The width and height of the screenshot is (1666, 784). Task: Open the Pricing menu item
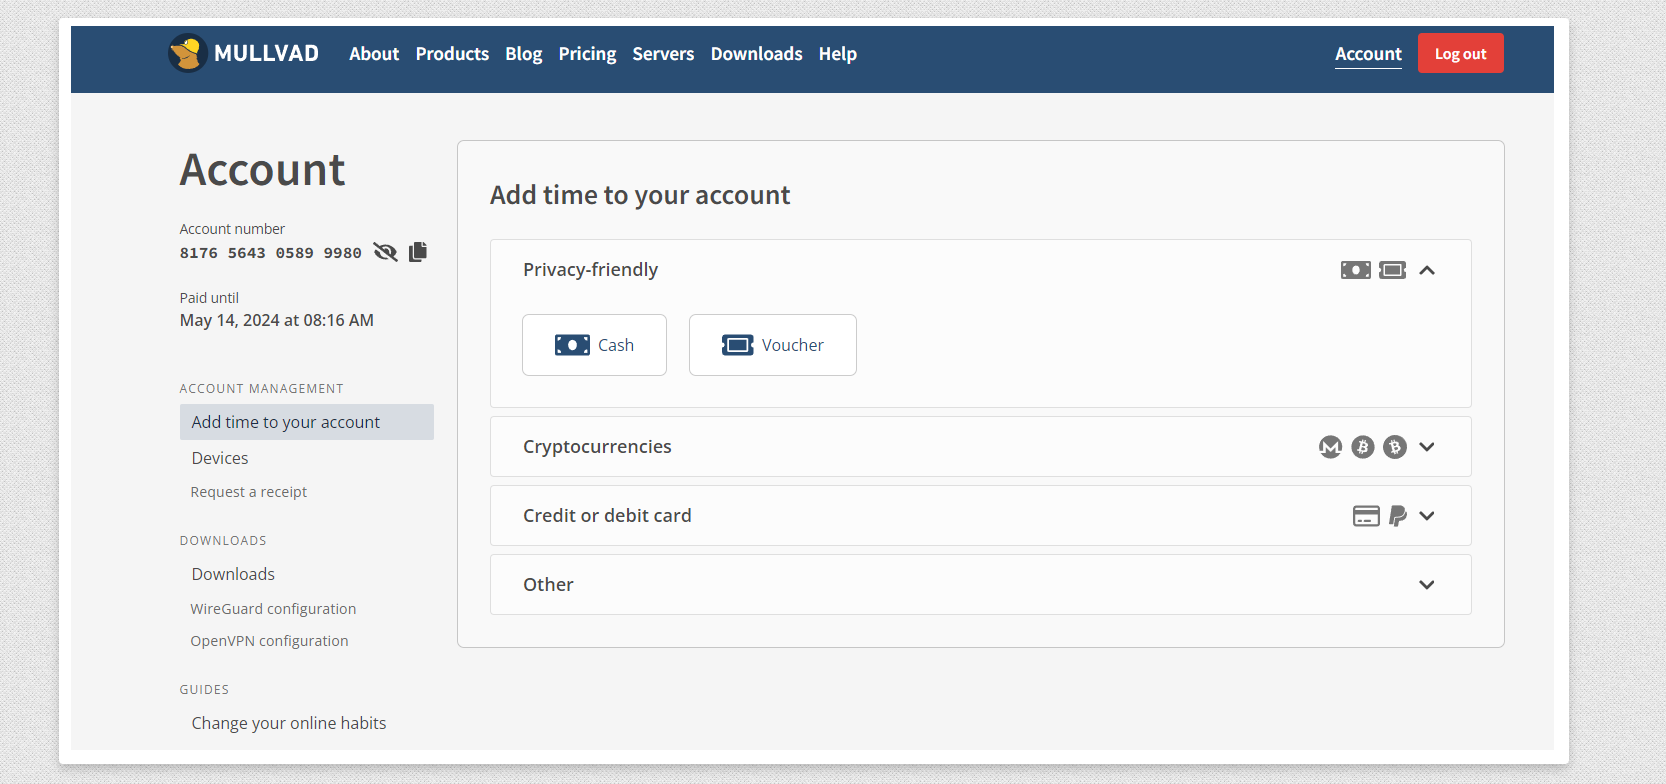click(x=587, y=54)
